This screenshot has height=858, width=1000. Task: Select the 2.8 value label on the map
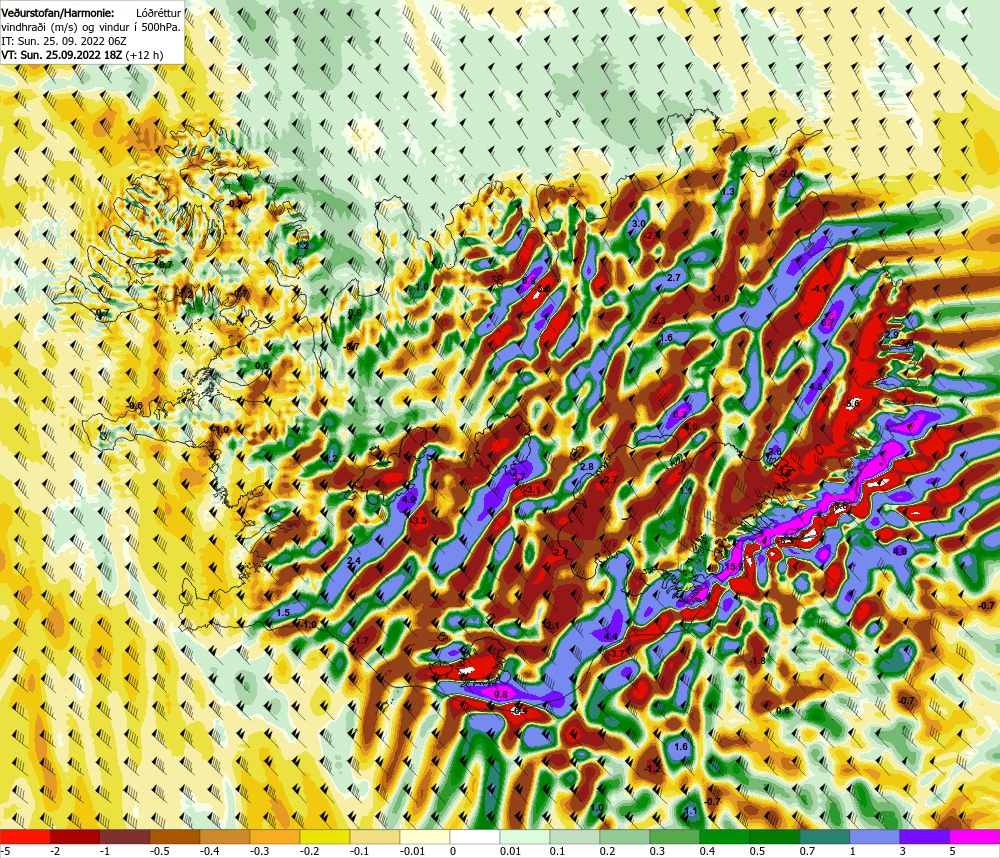[586, 467]
